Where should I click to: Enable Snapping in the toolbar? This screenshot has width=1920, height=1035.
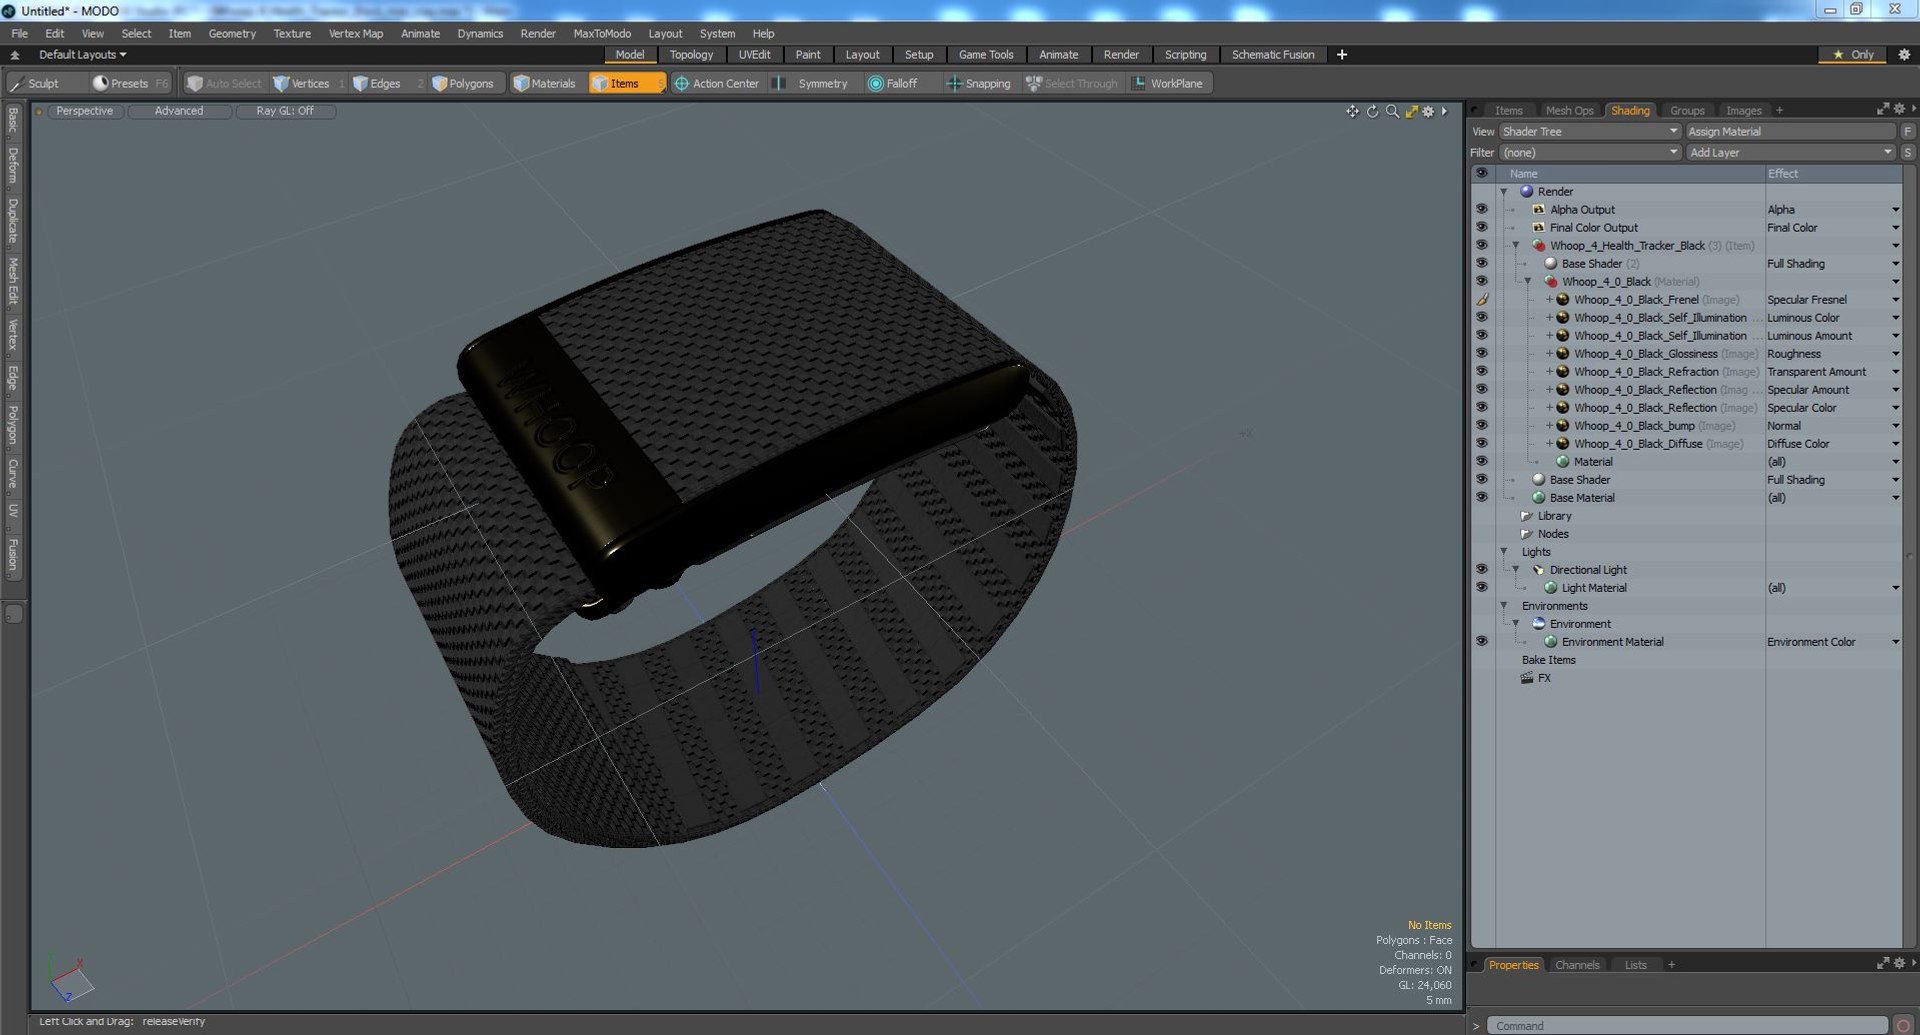pos(978,84)
